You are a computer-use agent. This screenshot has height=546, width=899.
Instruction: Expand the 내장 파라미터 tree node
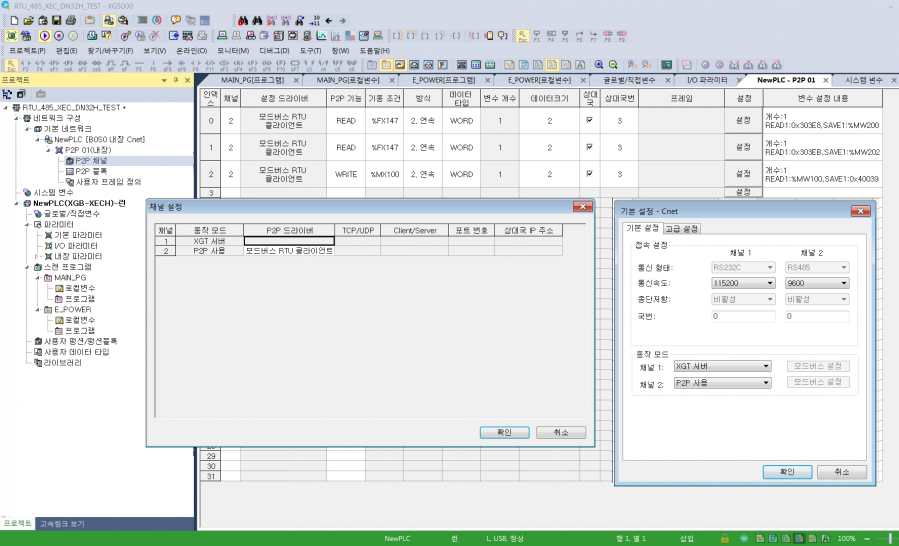click(38, 256)
